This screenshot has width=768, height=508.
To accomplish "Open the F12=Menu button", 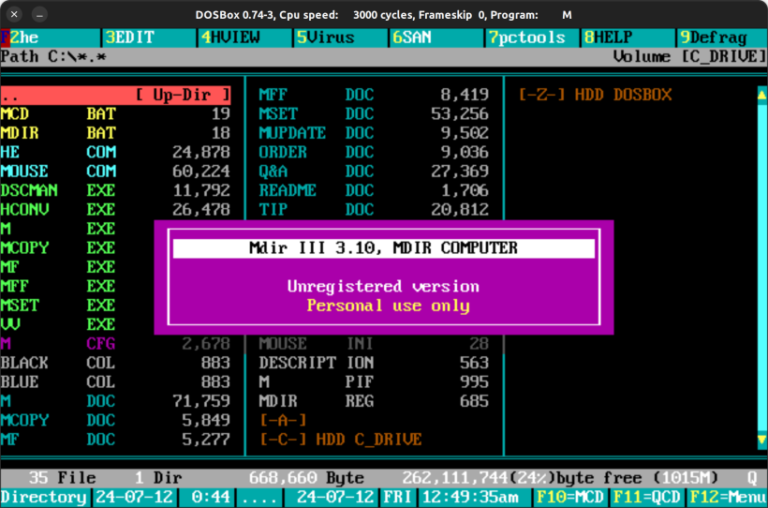I will click(727, 497).
